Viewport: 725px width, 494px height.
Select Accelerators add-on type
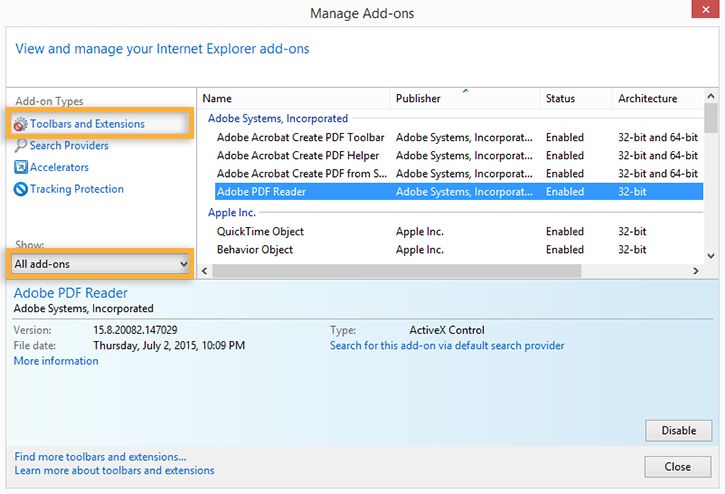coord(59,167)
